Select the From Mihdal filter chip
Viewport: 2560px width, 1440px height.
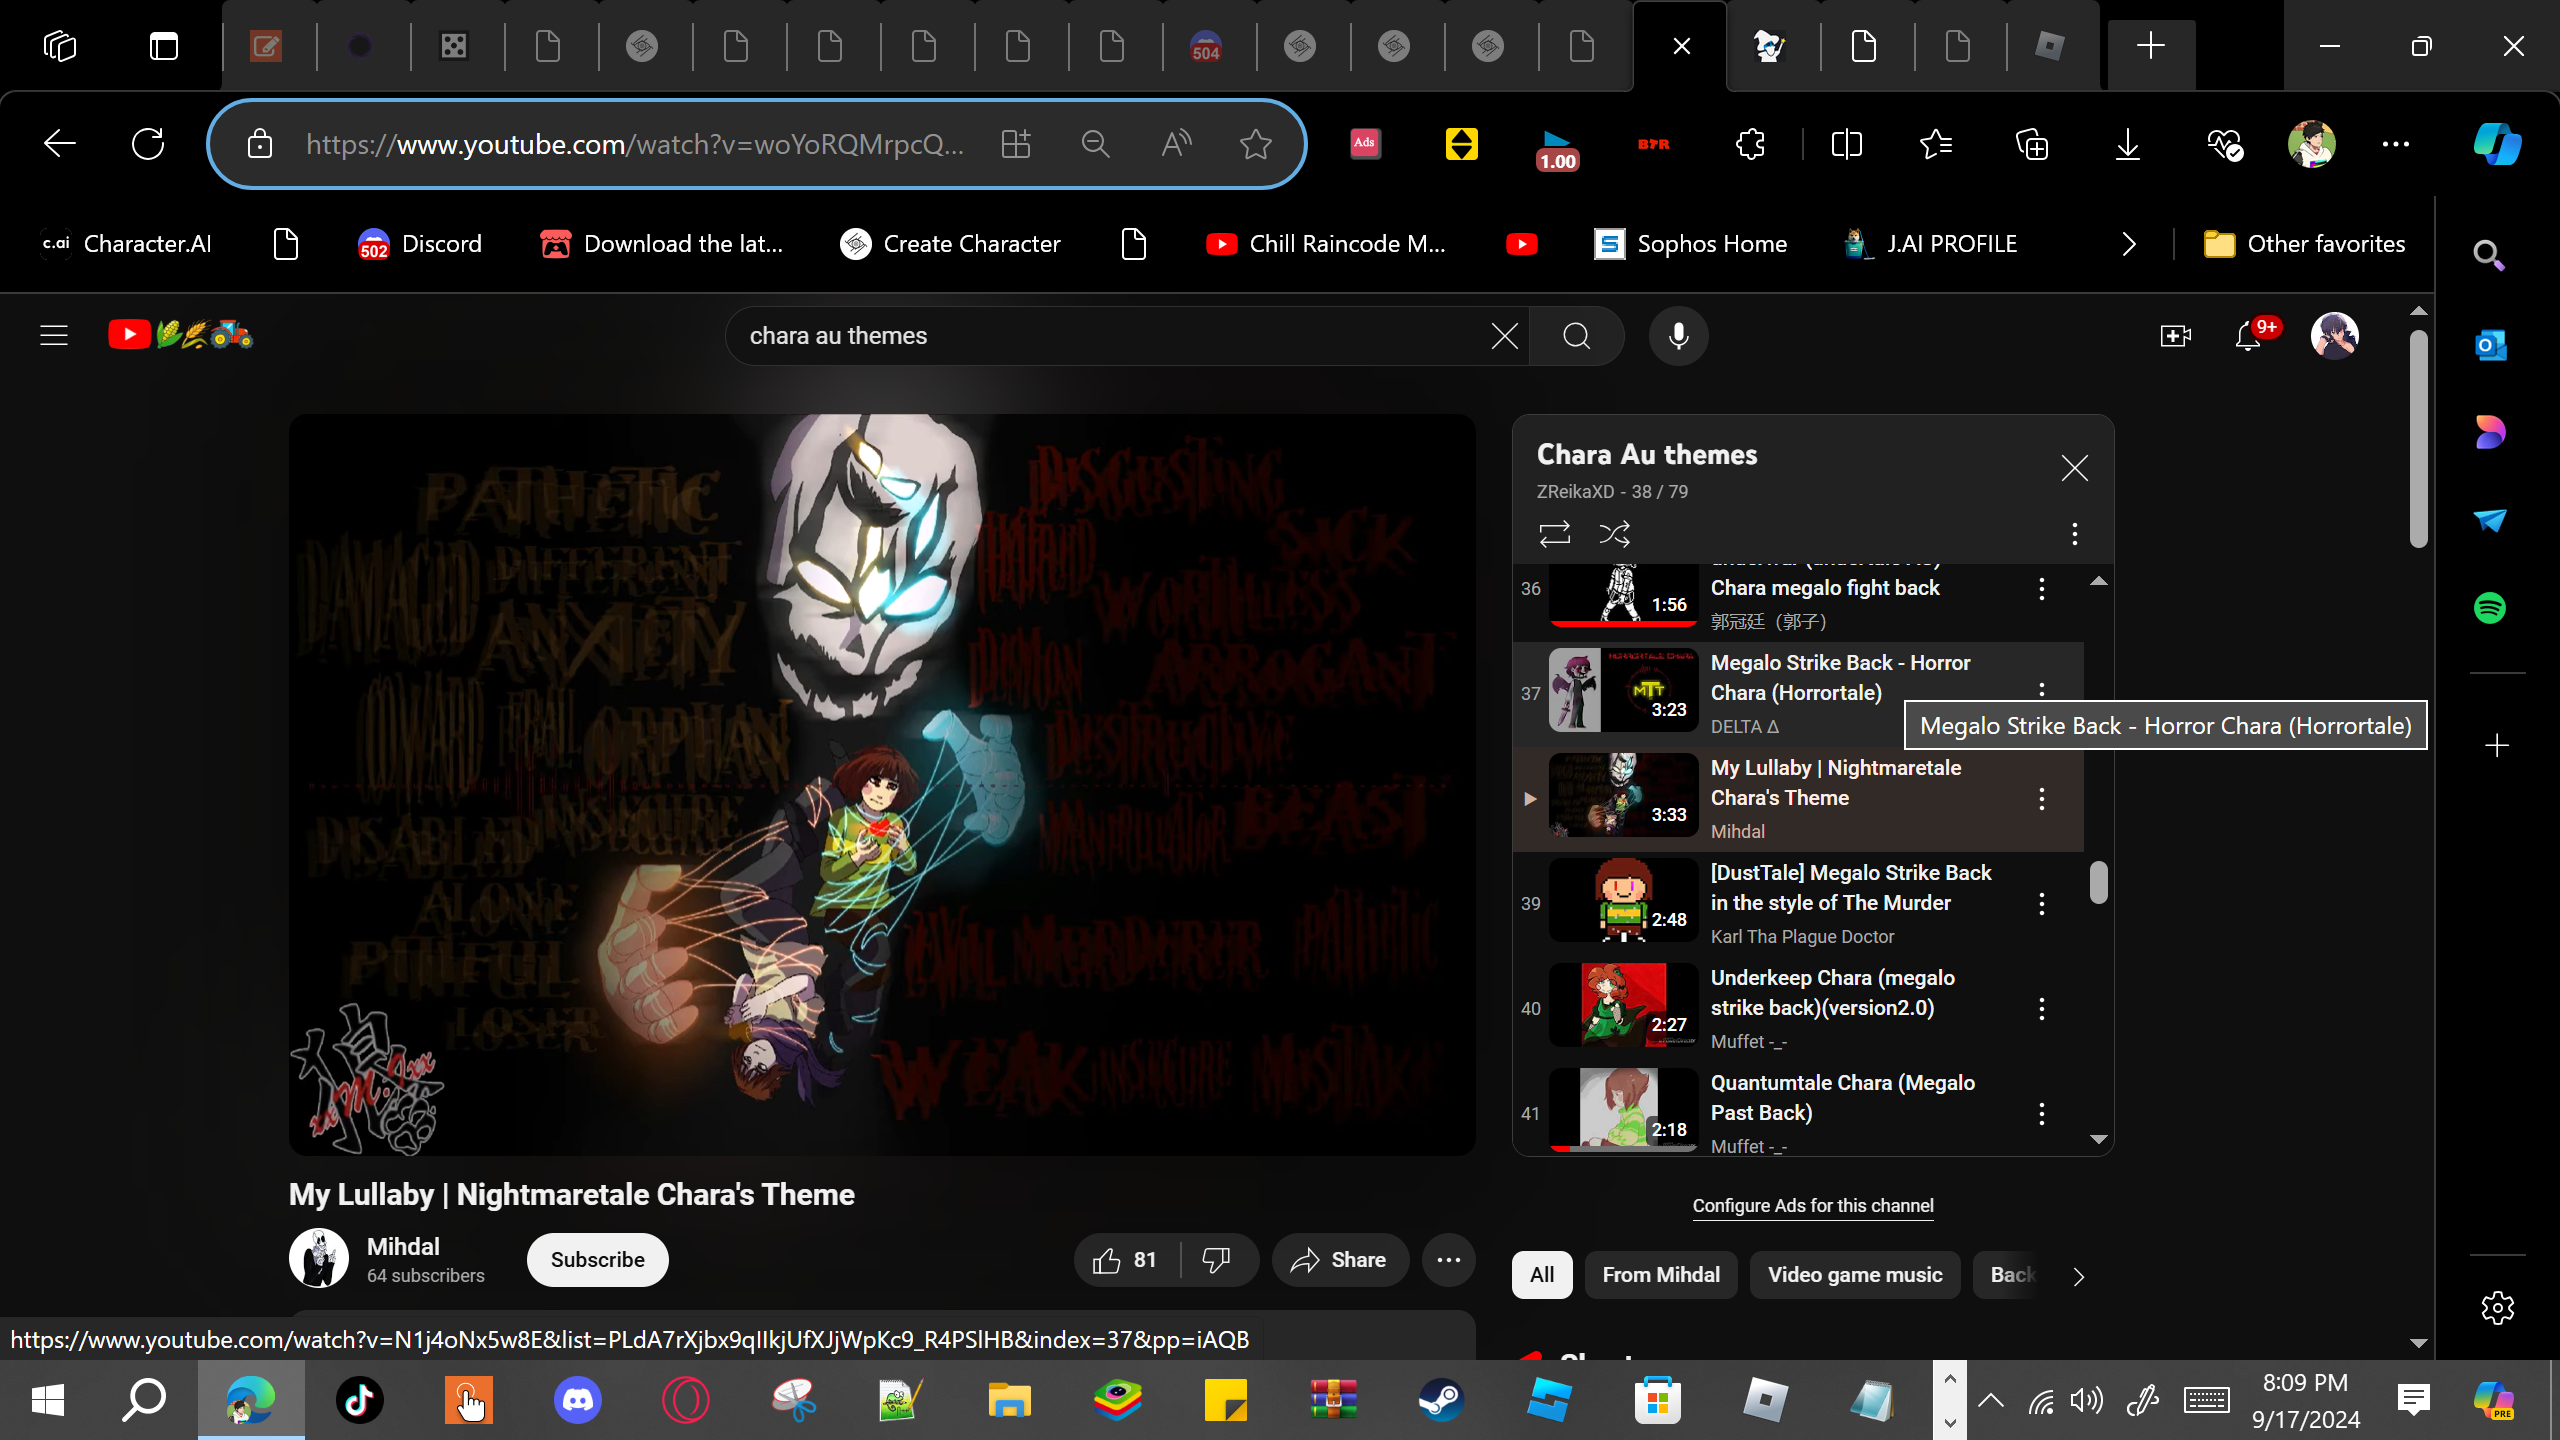pyautogui.click(x=1660, y=1275)
